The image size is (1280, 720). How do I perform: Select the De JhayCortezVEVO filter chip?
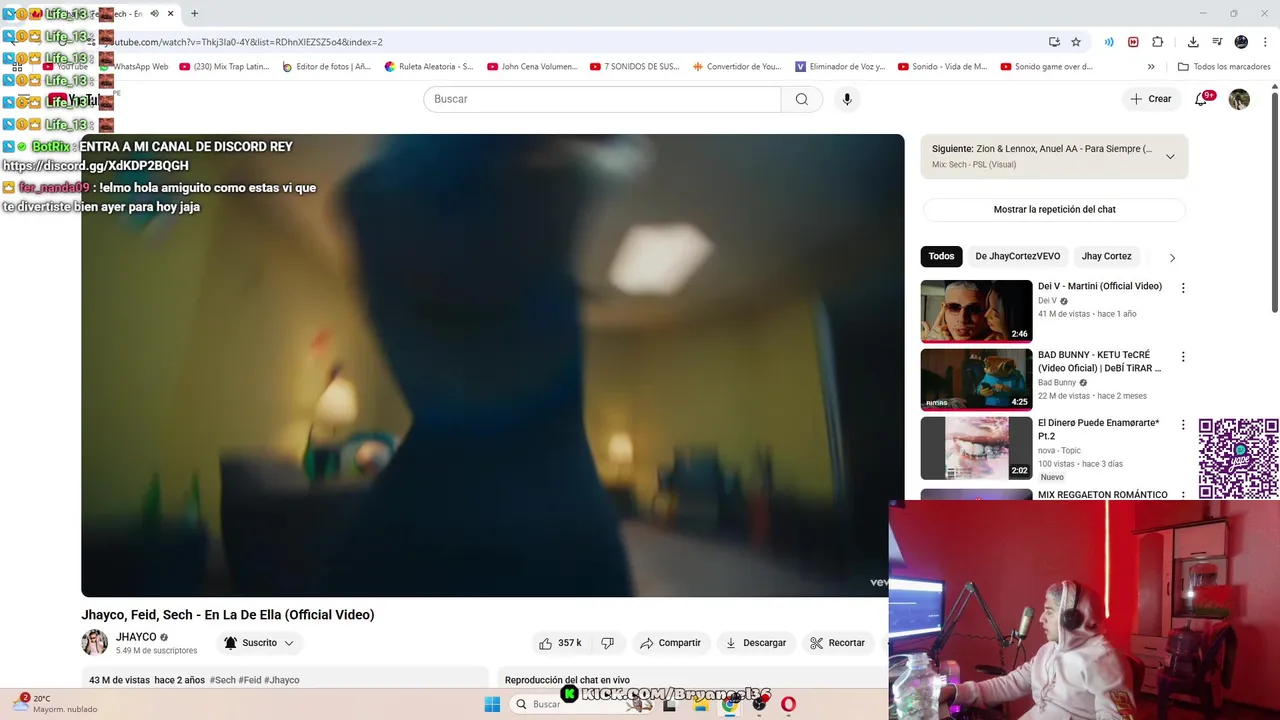point(1017,256)
